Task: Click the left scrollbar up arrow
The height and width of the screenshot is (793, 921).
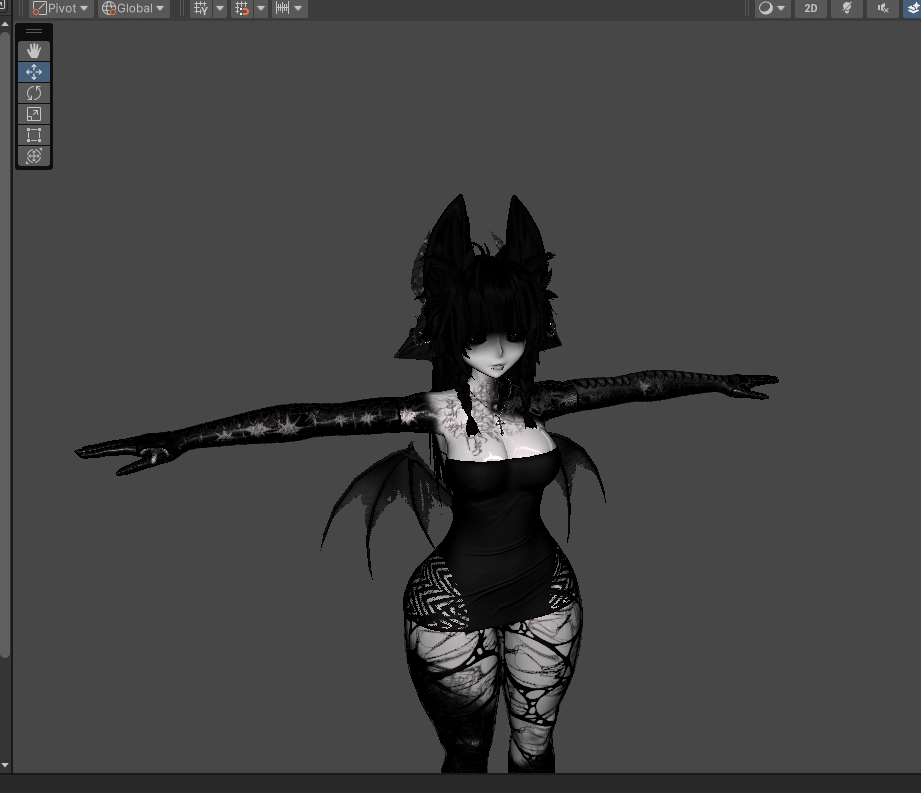Action: [5, 24]
